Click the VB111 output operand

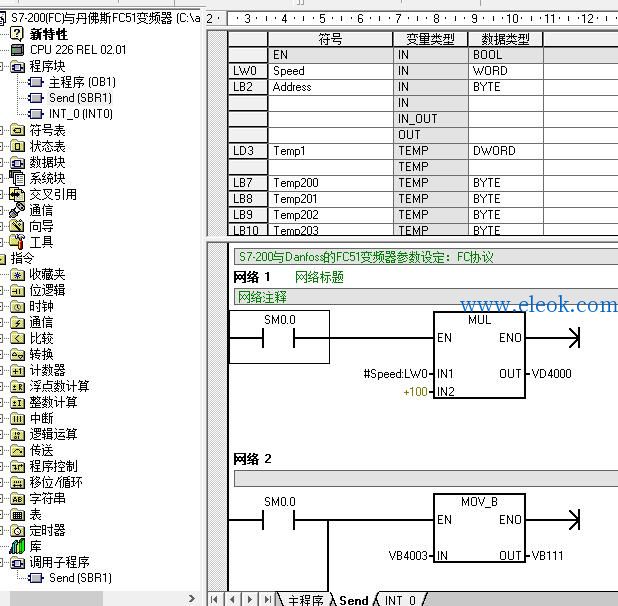(547, 556)
